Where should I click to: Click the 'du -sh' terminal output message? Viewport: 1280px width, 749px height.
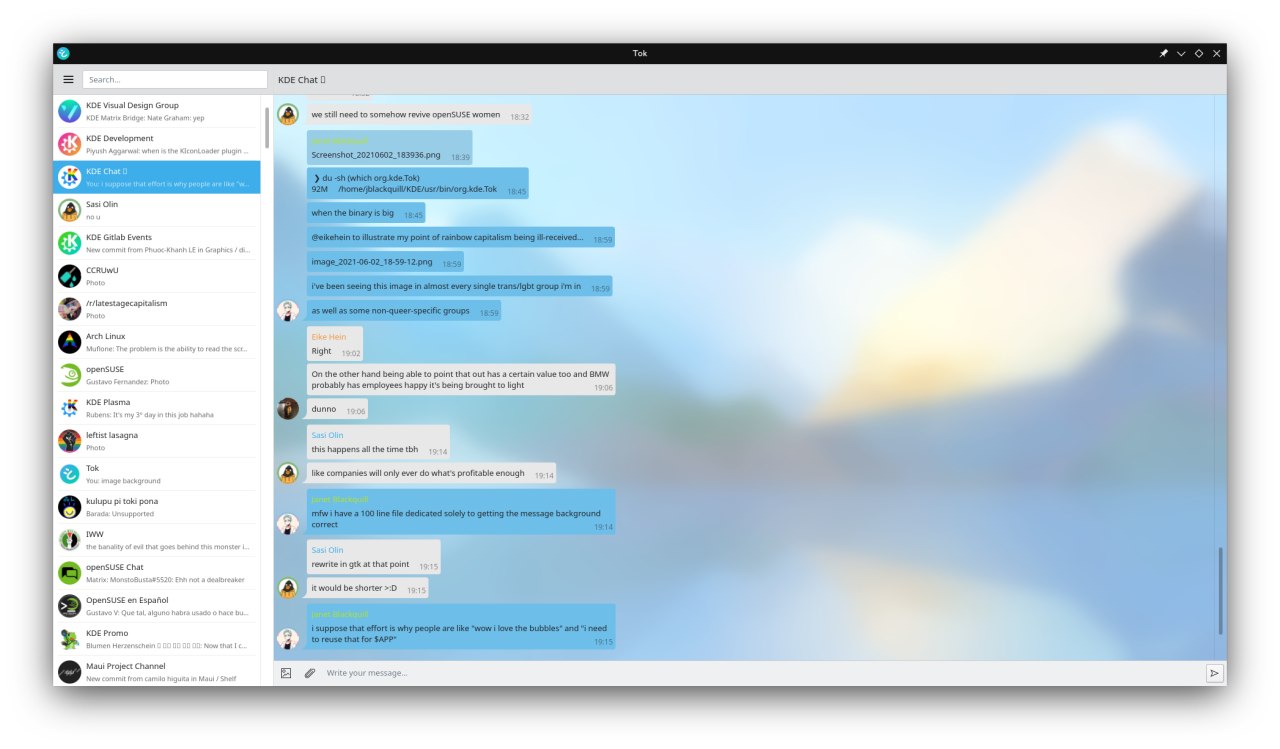(418, 183)
